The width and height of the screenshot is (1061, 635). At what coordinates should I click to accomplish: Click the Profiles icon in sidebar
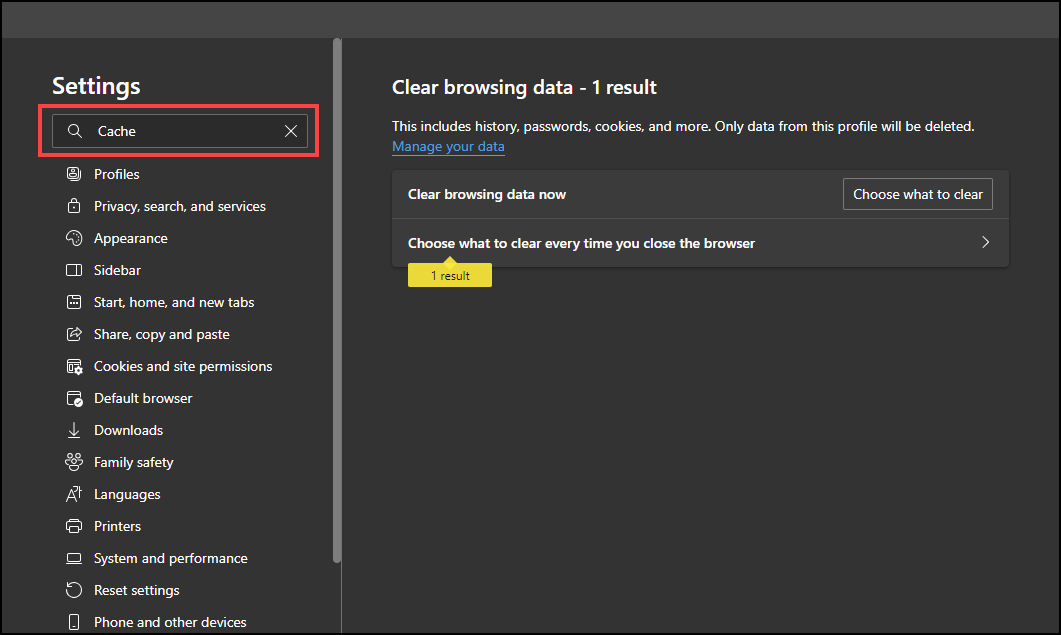pyautogui.click(x=73, y=174)
